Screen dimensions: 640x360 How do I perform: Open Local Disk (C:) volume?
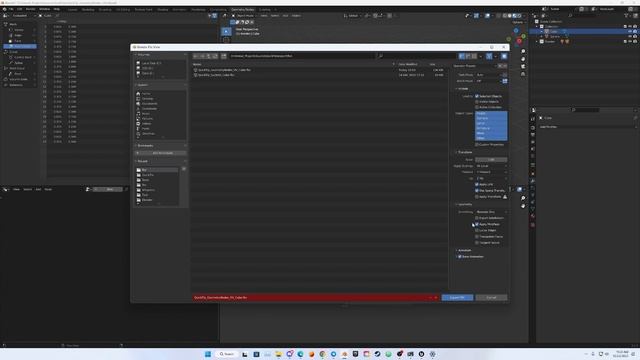pos(151,63)
